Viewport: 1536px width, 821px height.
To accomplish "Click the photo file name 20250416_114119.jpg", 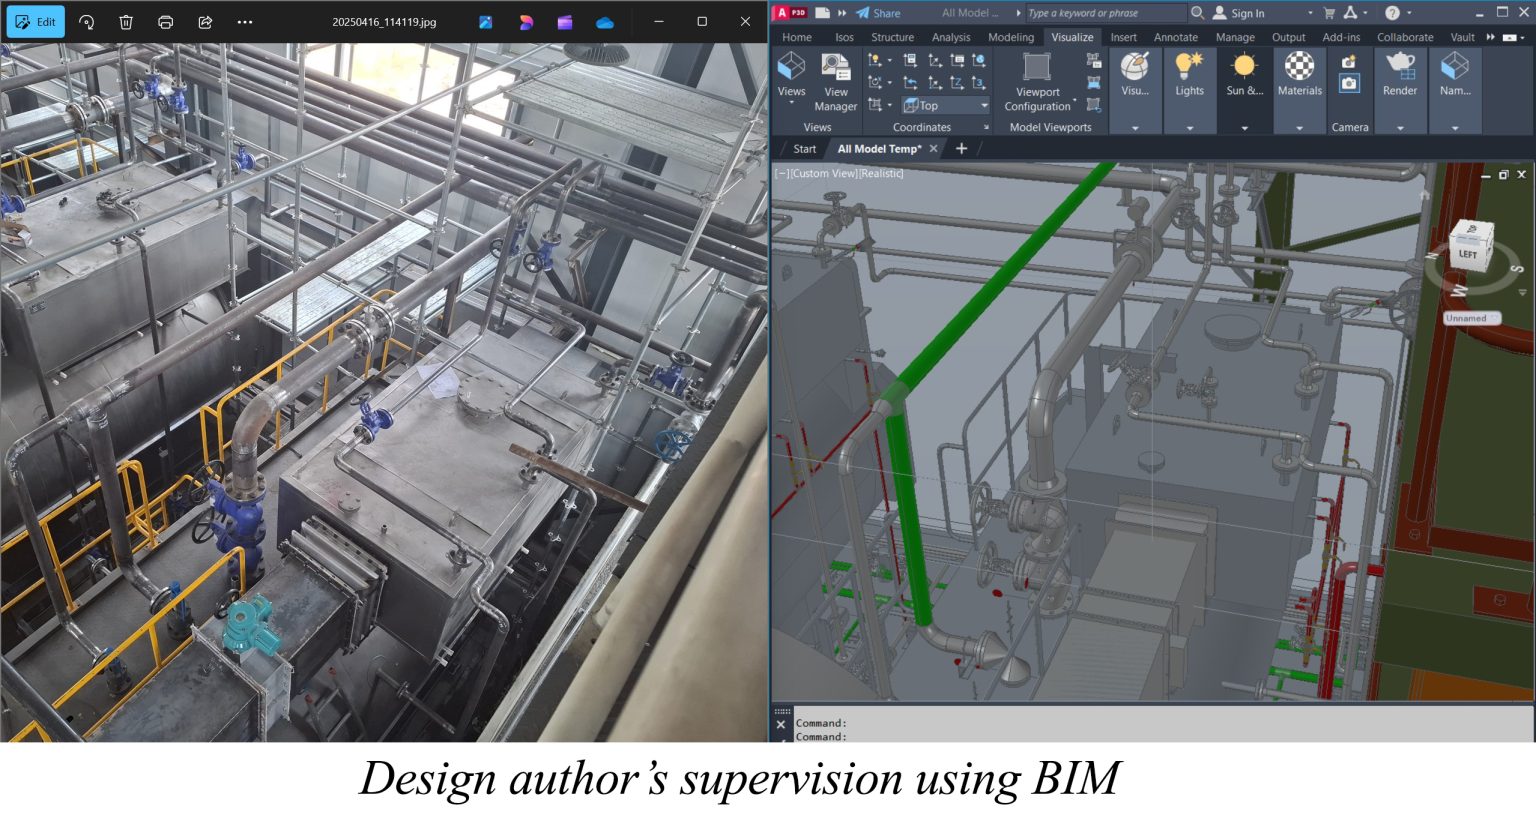I will coord(384,22).
